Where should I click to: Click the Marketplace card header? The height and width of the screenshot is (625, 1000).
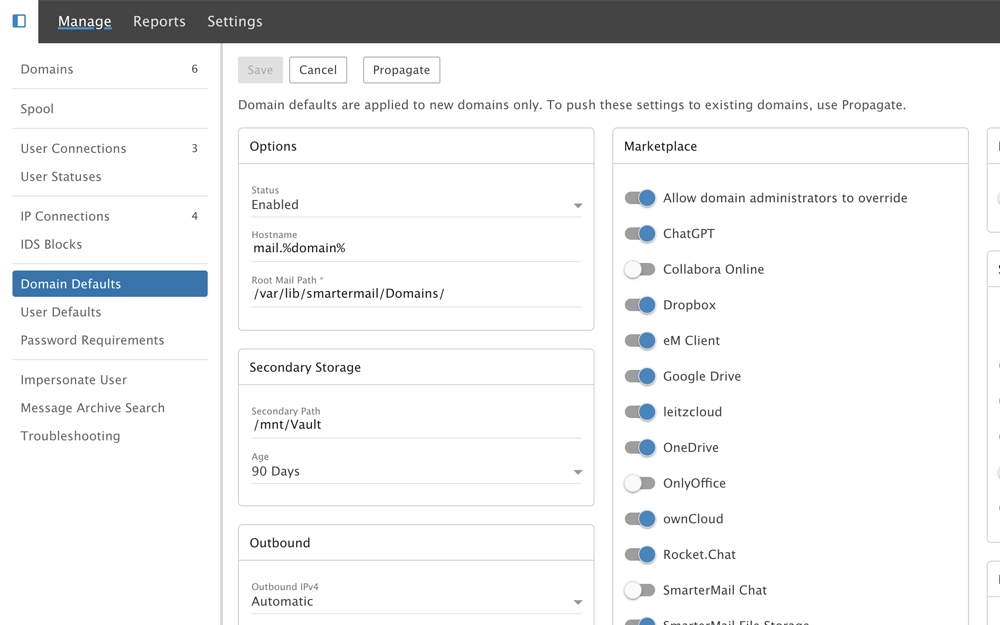[x=790, y=146]
